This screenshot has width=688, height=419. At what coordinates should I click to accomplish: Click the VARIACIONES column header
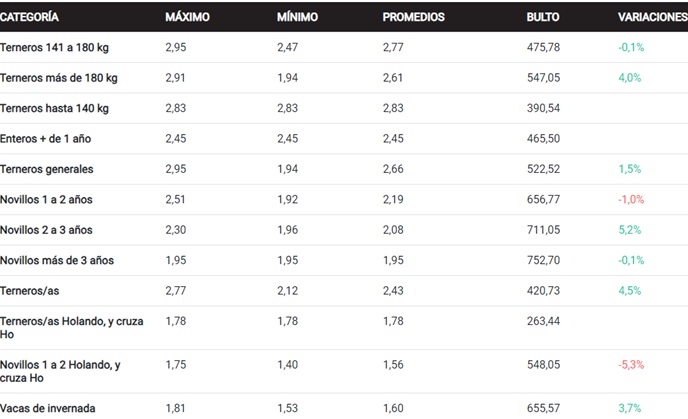[x=652, y=17]
